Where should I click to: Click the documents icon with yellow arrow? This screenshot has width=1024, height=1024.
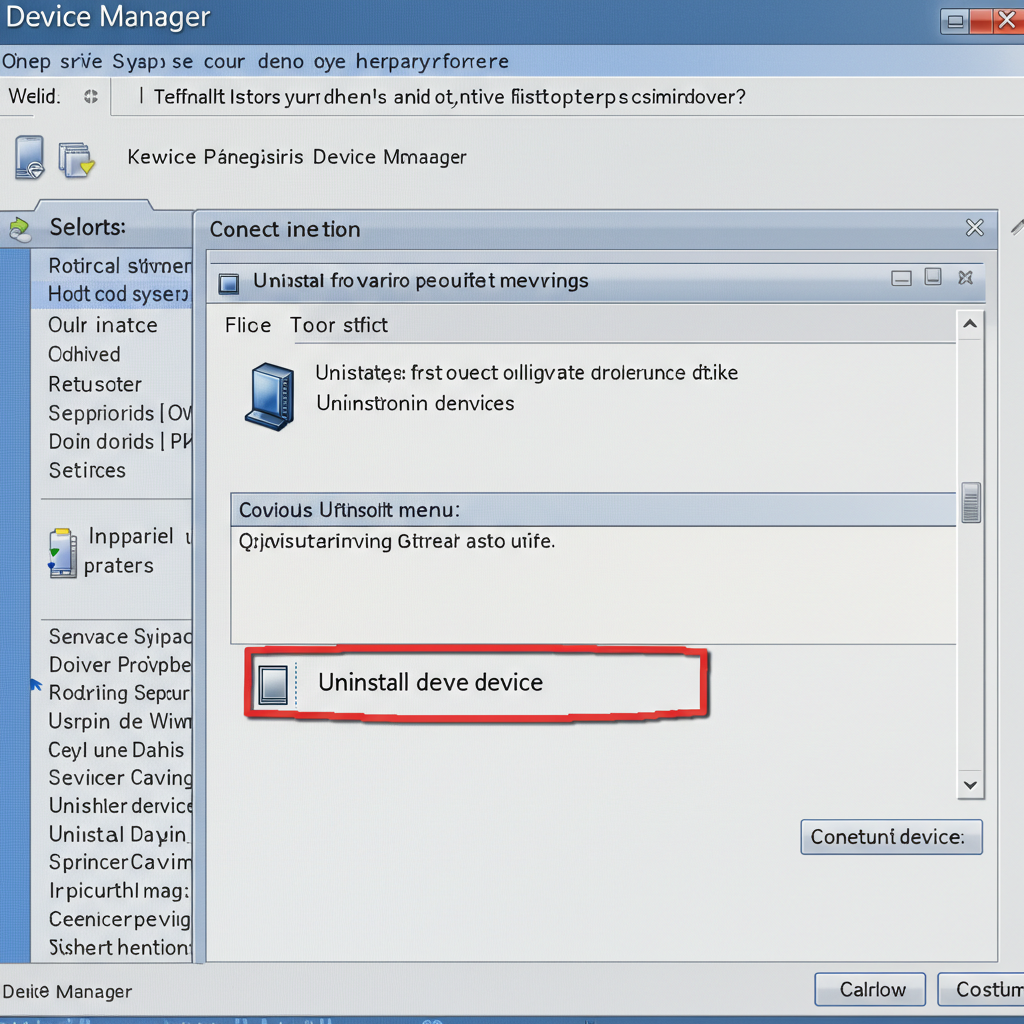tap(76, 160)
